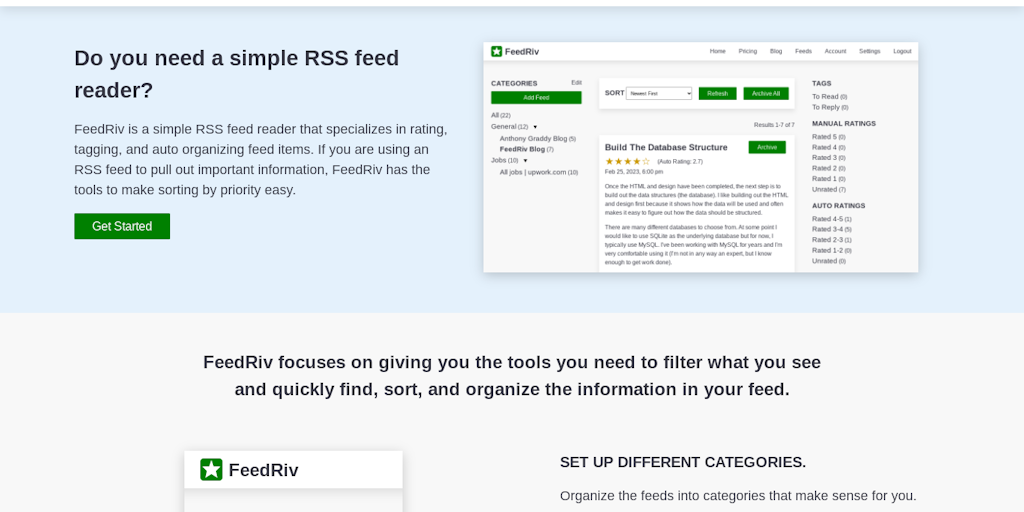Set rating using the empty fifth star

coord(645,161)
